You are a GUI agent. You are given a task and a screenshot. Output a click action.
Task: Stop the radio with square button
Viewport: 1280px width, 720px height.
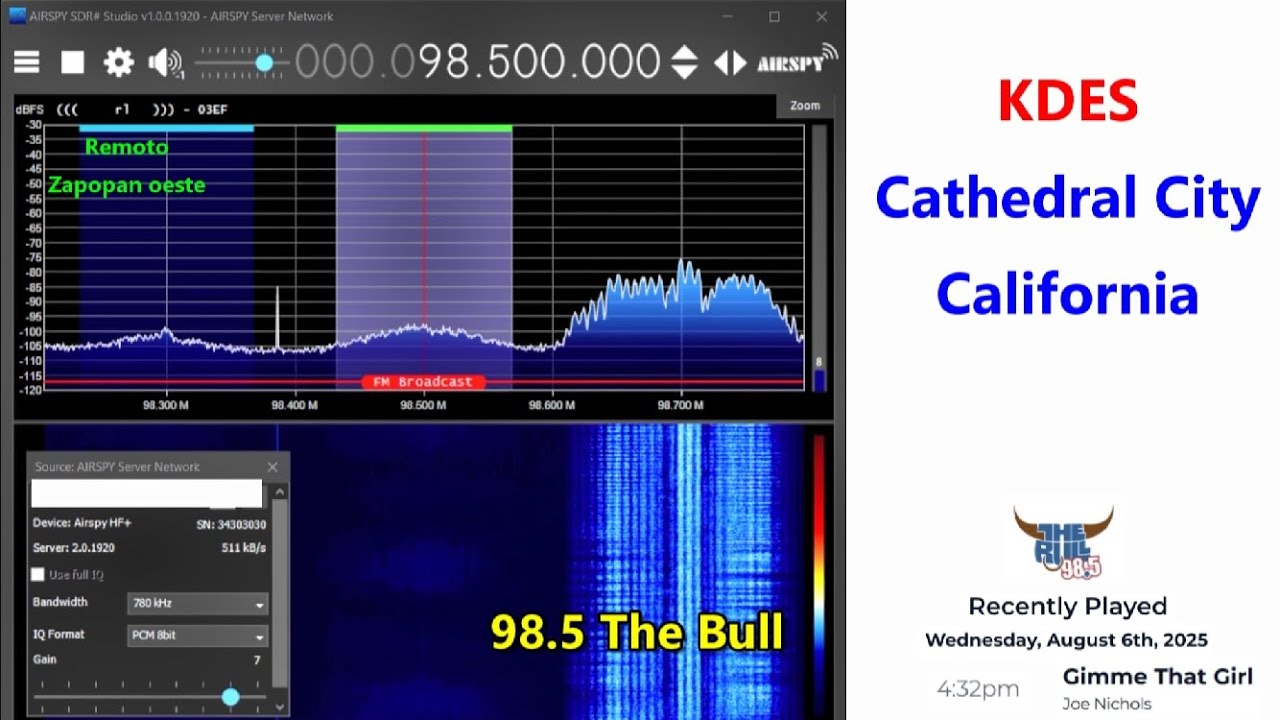click(72, 63)
